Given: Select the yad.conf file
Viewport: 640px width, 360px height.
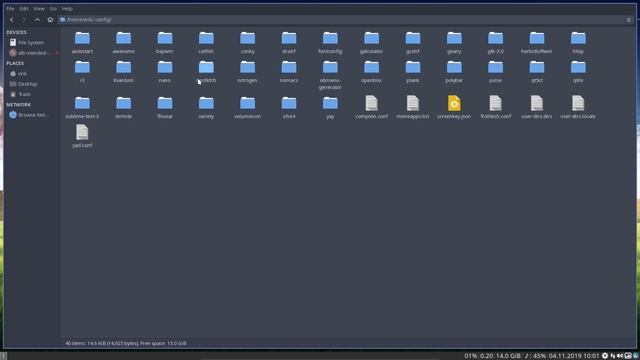Looking at the screenshot, I should [x=82, y=136].
